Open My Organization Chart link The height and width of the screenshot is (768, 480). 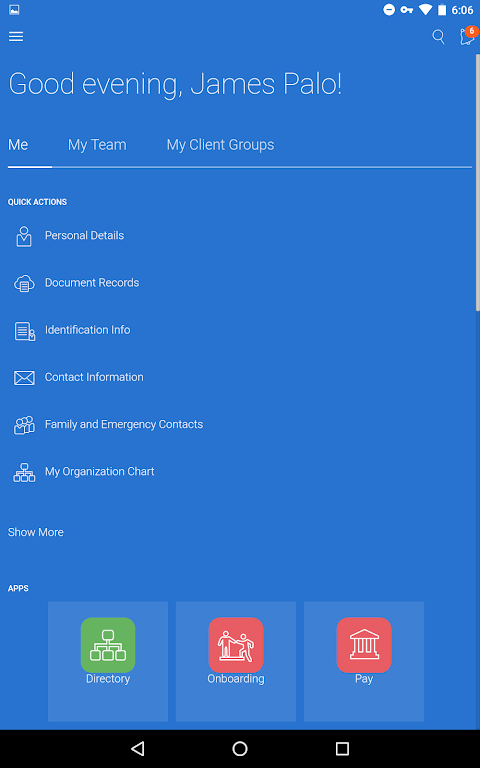coord(99,472)
